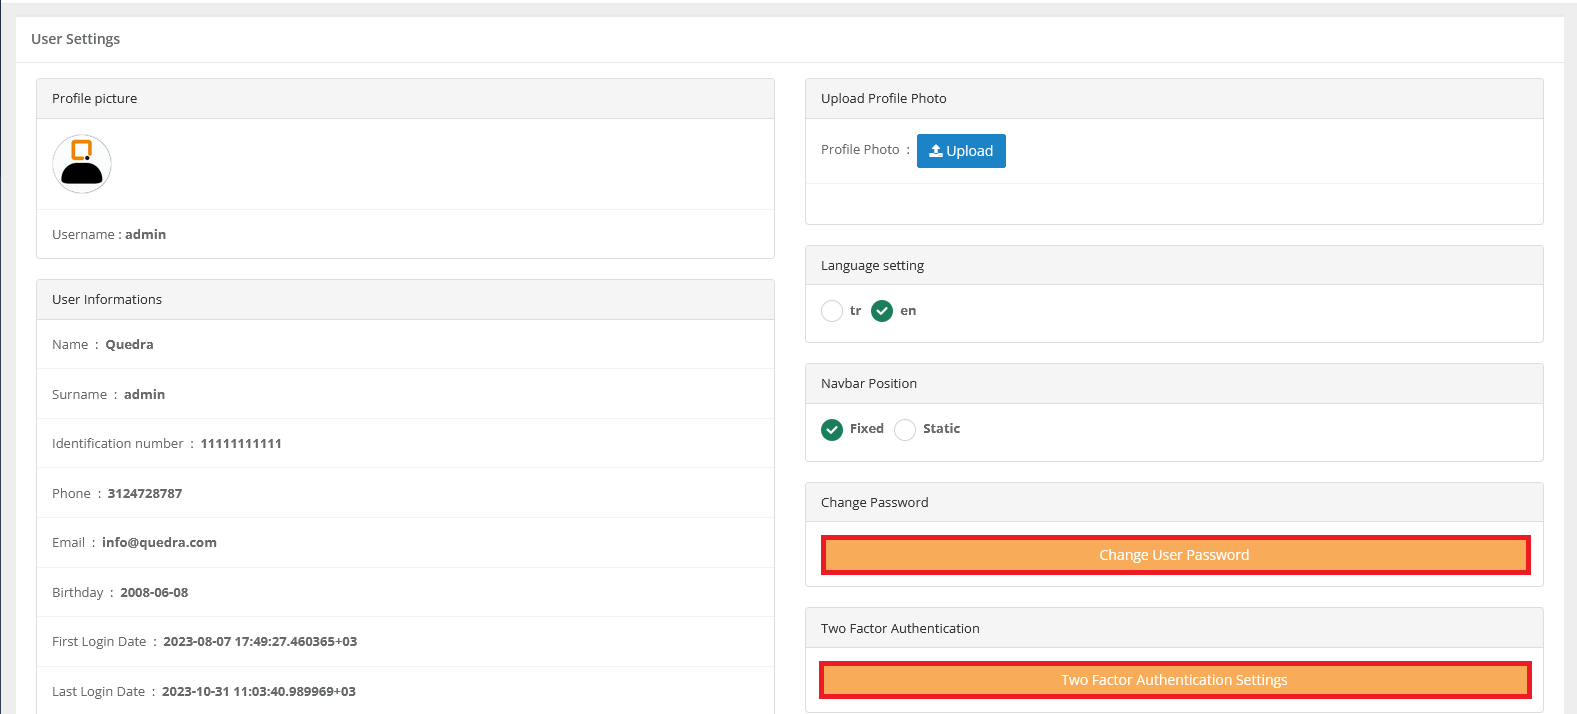The width and height of the screenshot is (1577, 714).
Task: Click the Name value Quedra
Action: coord(129,345)
